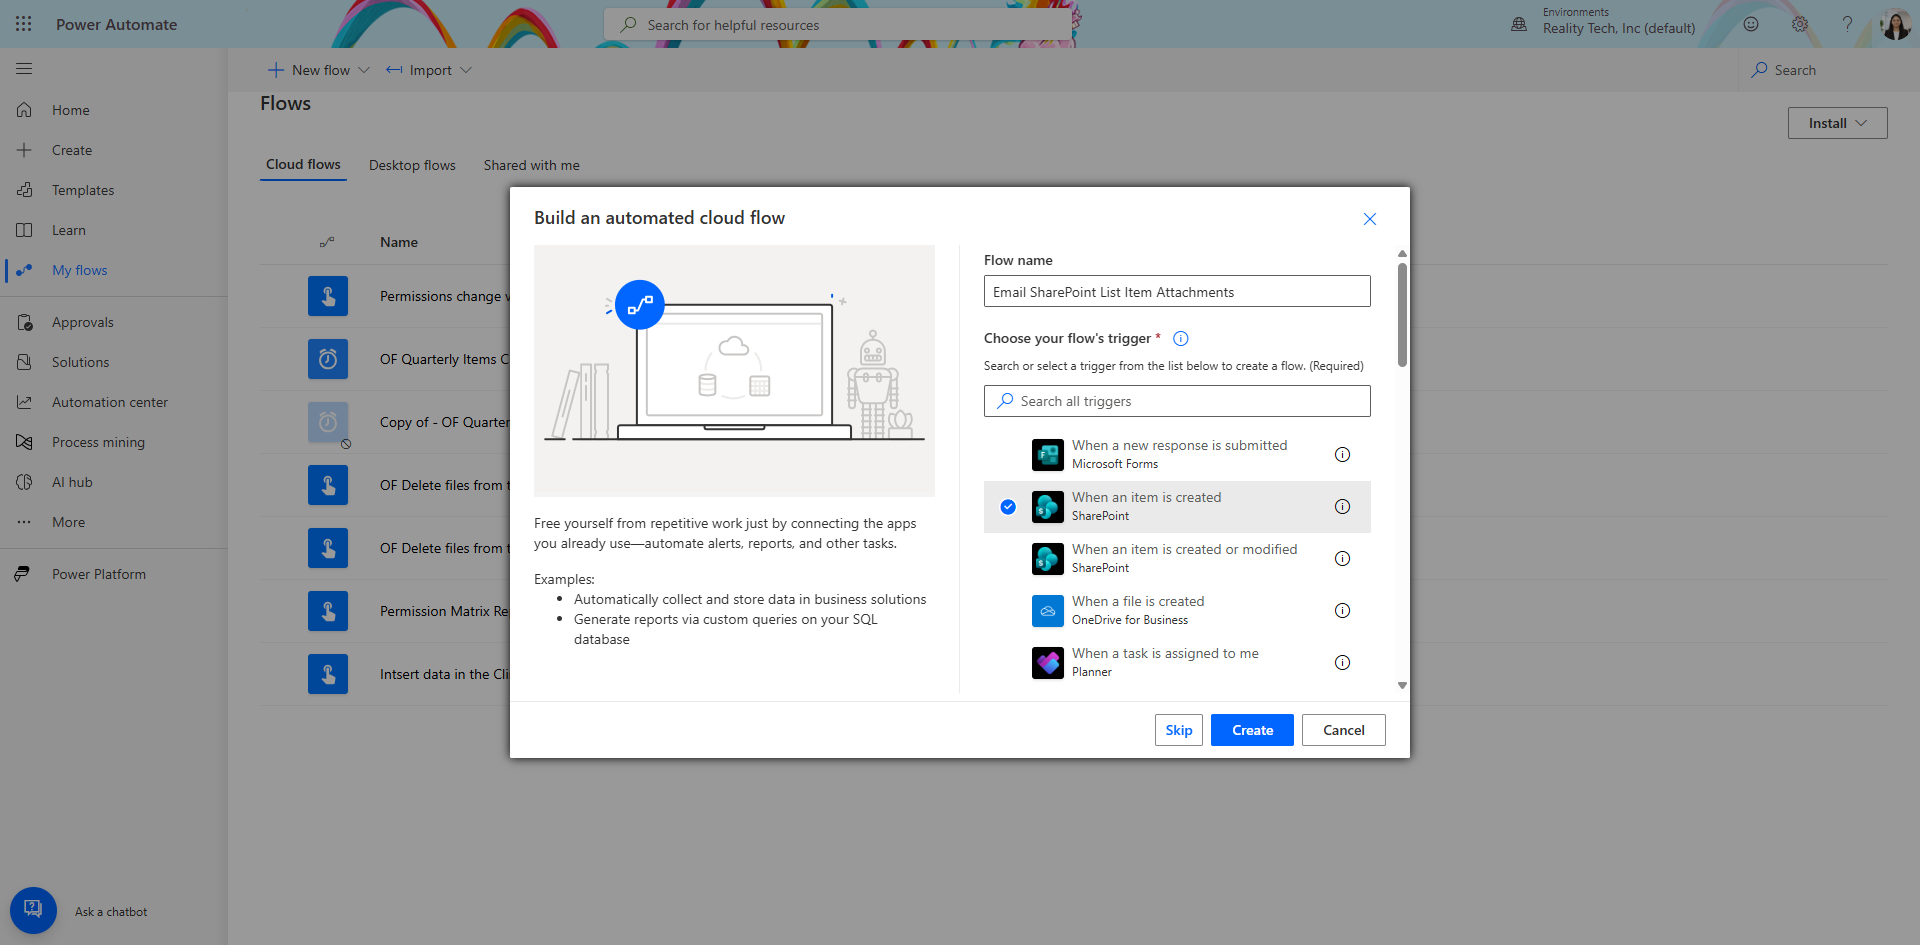Open the Home icon in sidebar

pyautogui.click(x=24, y=110)
